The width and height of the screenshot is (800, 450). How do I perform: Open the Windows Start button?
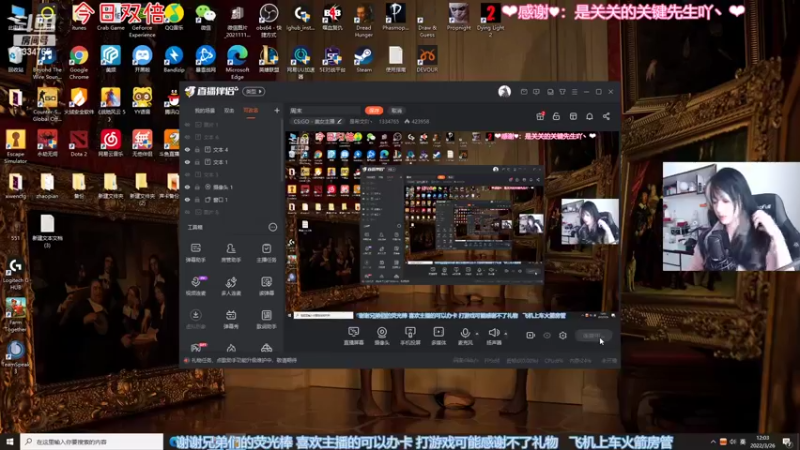tap(10, 441)
